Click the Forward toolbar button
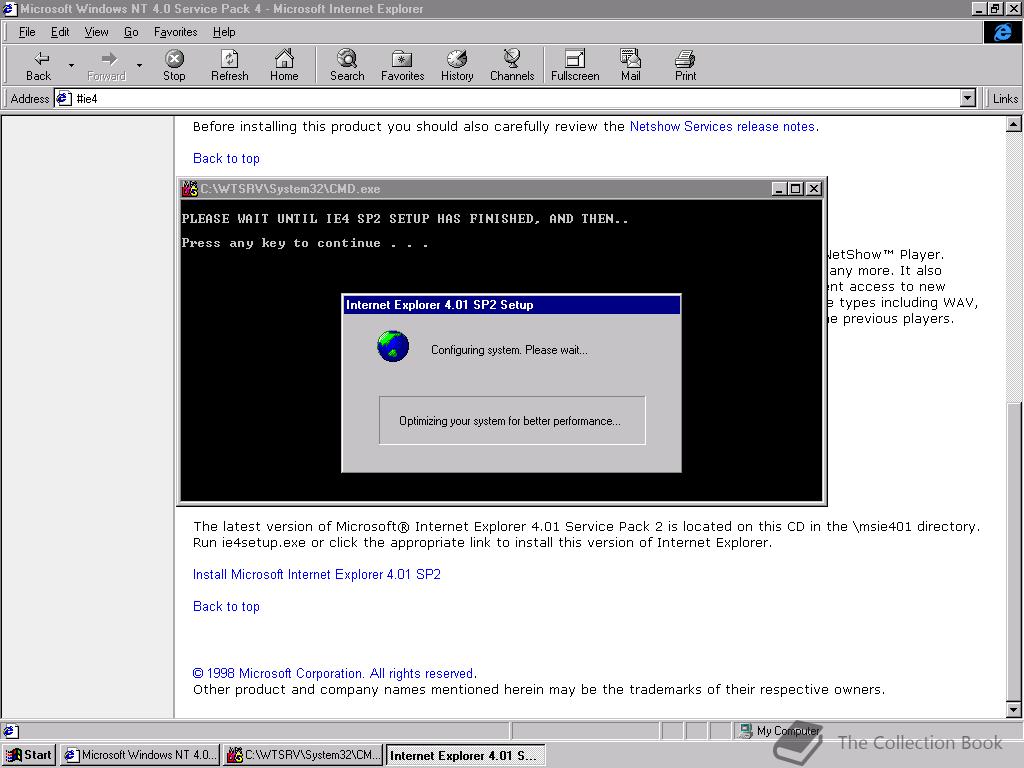This screenshot has width=1024, height=768. 106,65
